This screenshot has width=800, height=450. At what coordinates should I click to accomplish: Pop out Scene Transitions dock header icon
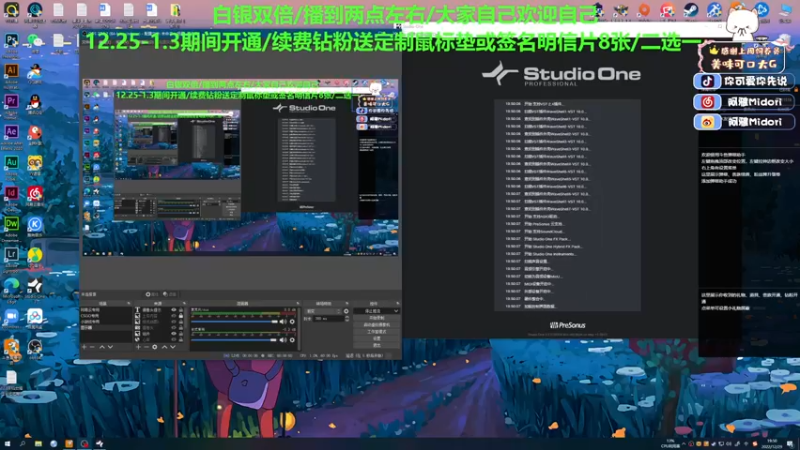point(347,303)
